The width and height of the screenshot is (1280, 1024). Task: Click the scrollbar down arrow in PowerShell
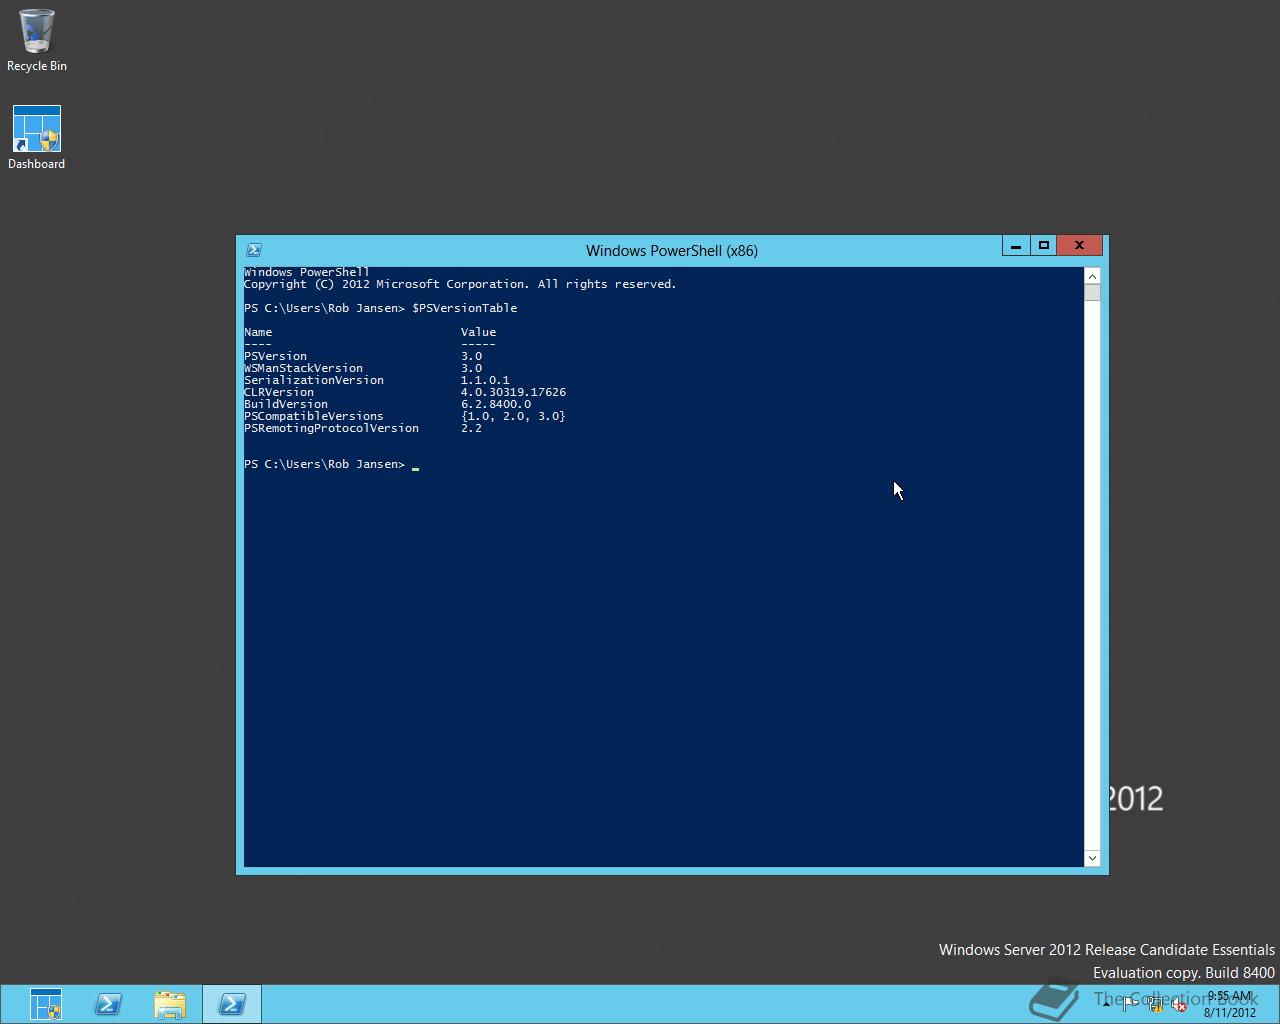[1092, 858]
